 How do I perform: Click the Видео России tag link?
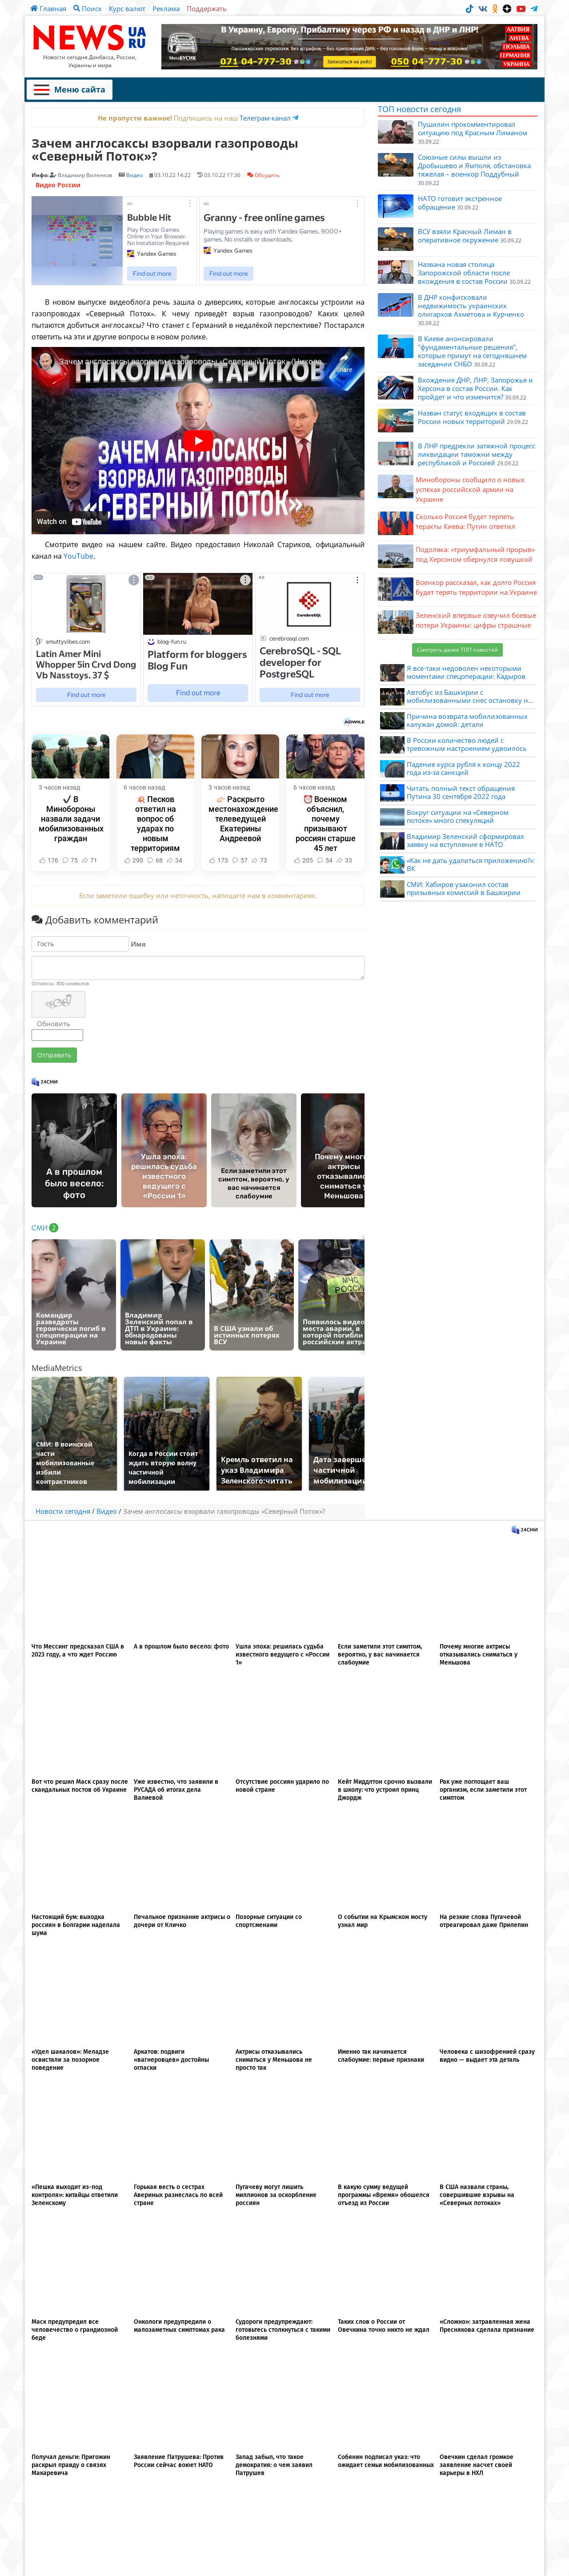coord(58,185)
